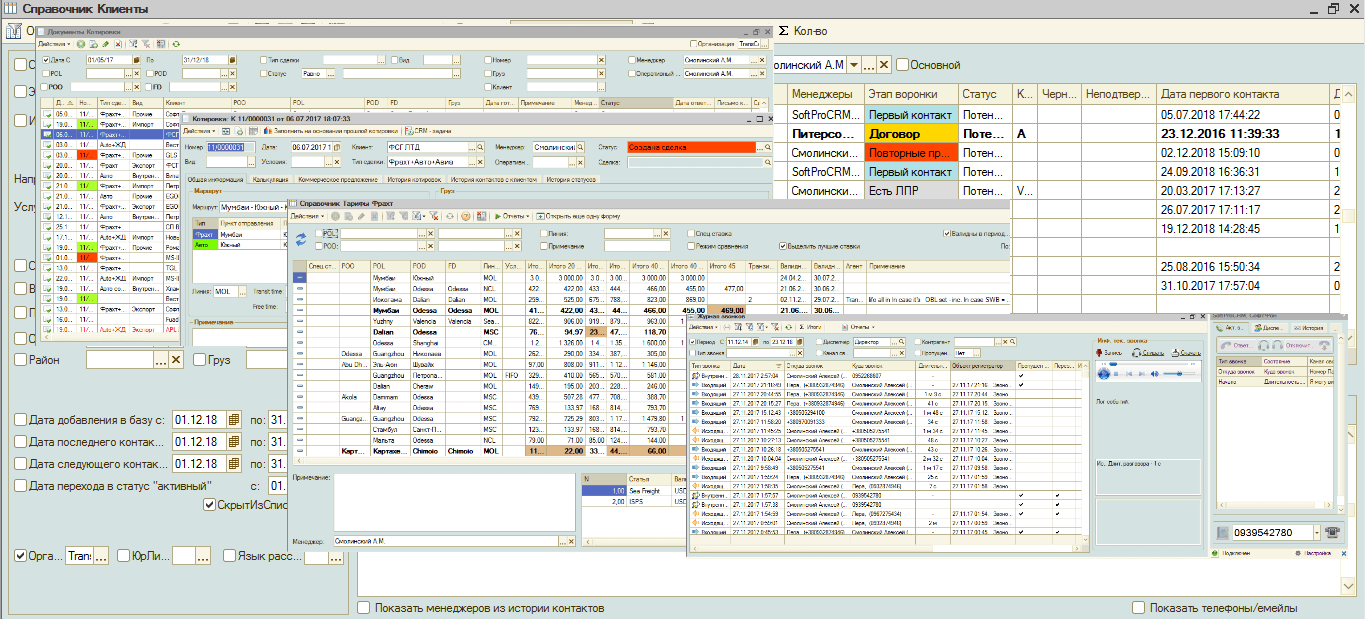1366x620 pixels.
Task: Click inside the phone number input field 0939542780
Action: pos(1272,531)
